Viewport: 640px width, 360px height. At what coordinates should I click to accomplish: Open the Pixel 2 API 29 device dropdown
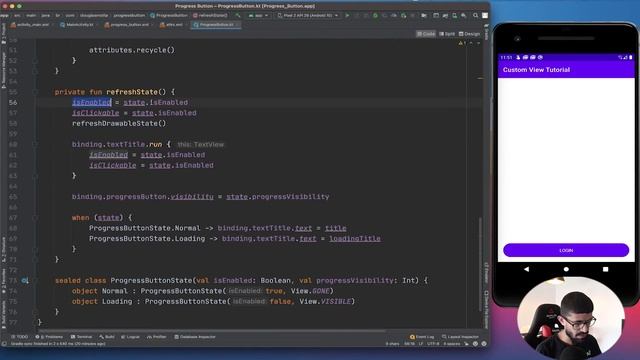(x=308, y=16)
